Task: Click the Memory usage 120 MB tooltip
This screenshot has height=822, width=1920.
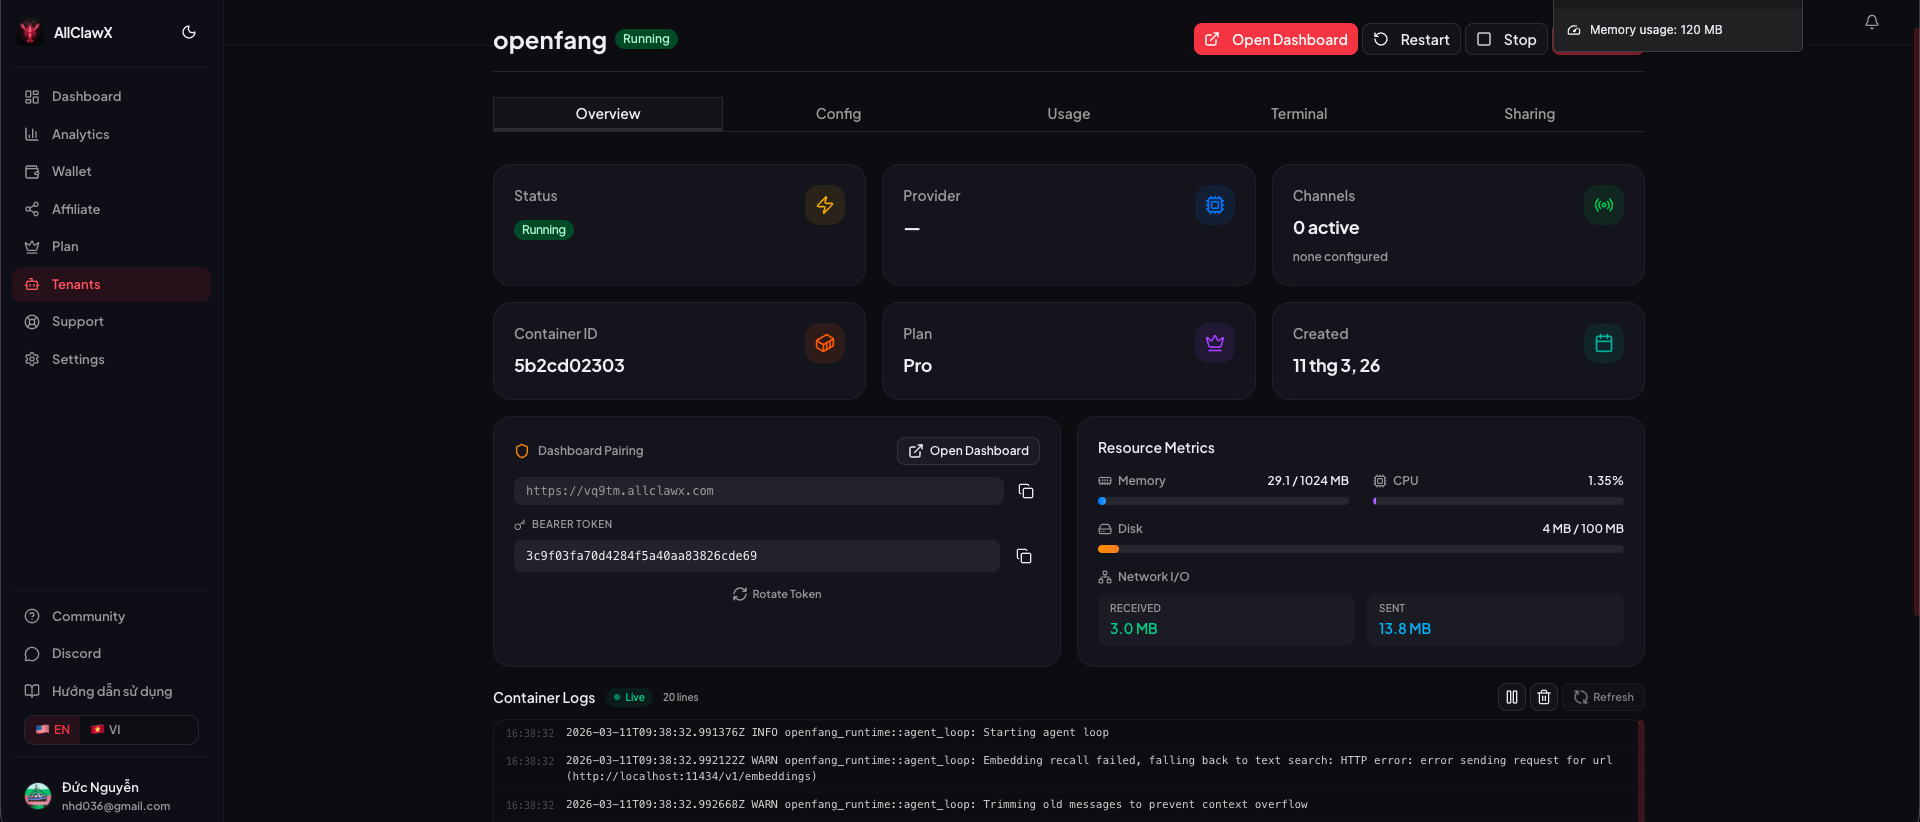Action: (x=1678, y=30)
